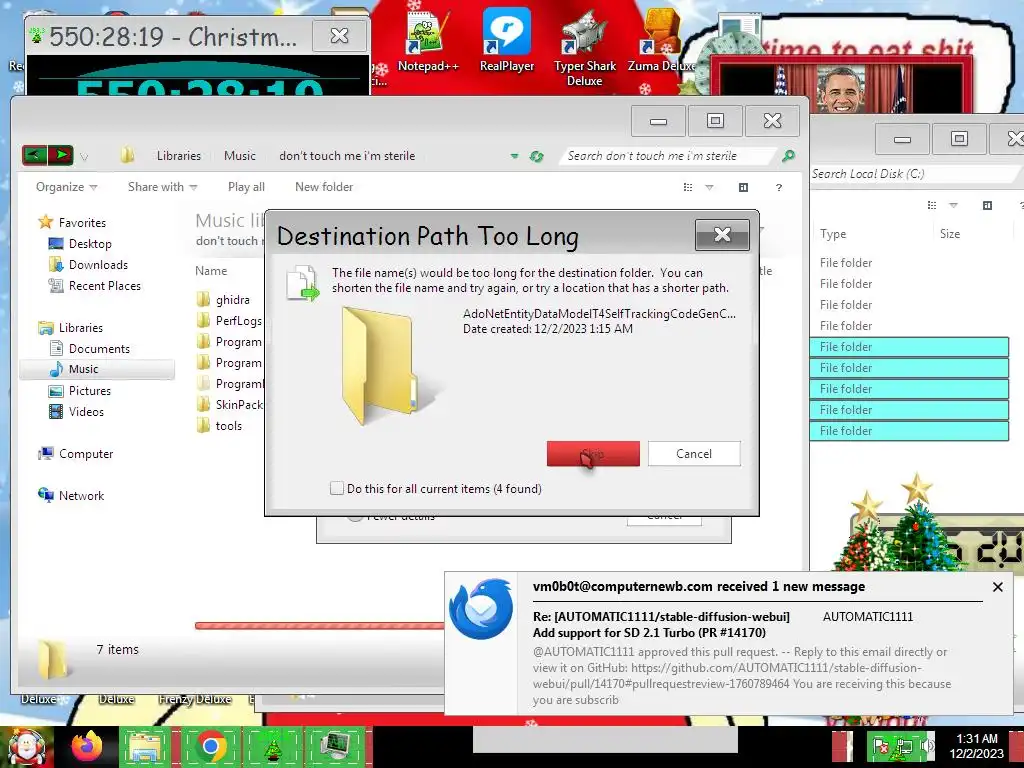Open Firefox from taskbar
Screen dimensions: 1024x768
pyautogui.click(x=87, y=746)
